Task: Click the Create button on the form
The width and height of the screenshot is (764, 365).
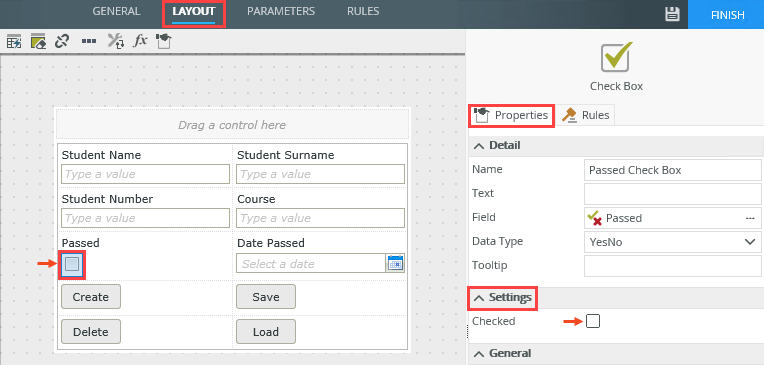Action: (91, 297)
